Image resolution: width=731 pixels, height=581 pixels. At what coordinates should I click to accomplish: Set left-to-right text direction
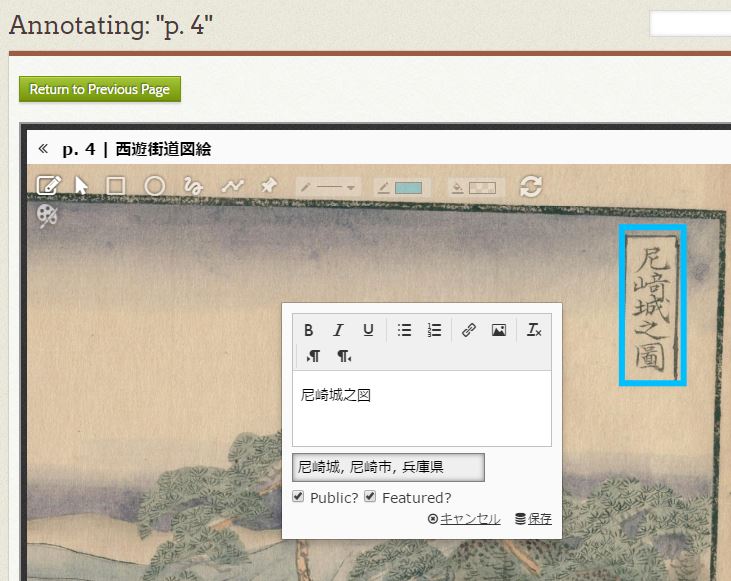[313, 356]
